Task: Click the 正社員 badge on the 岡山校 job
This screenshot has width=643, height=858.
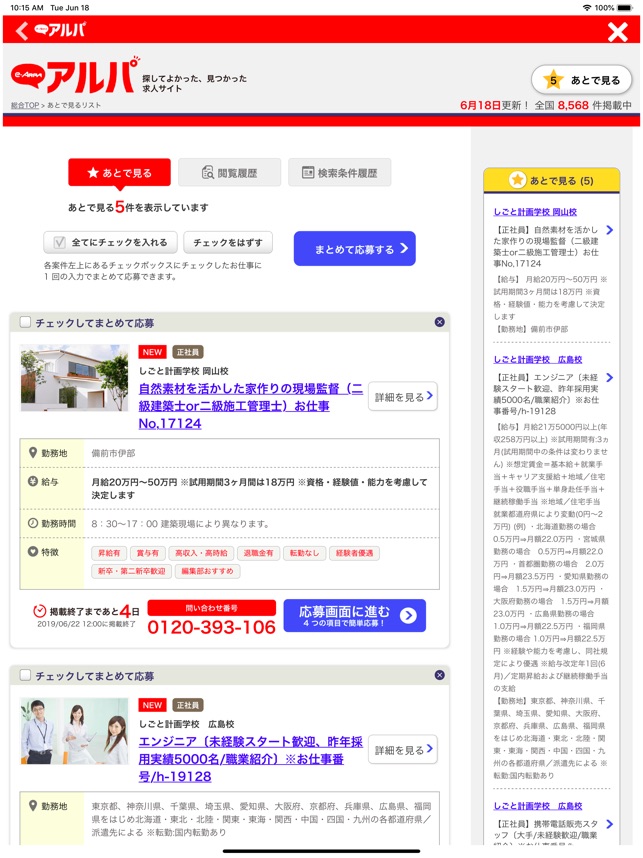Action: coord(188,352)
